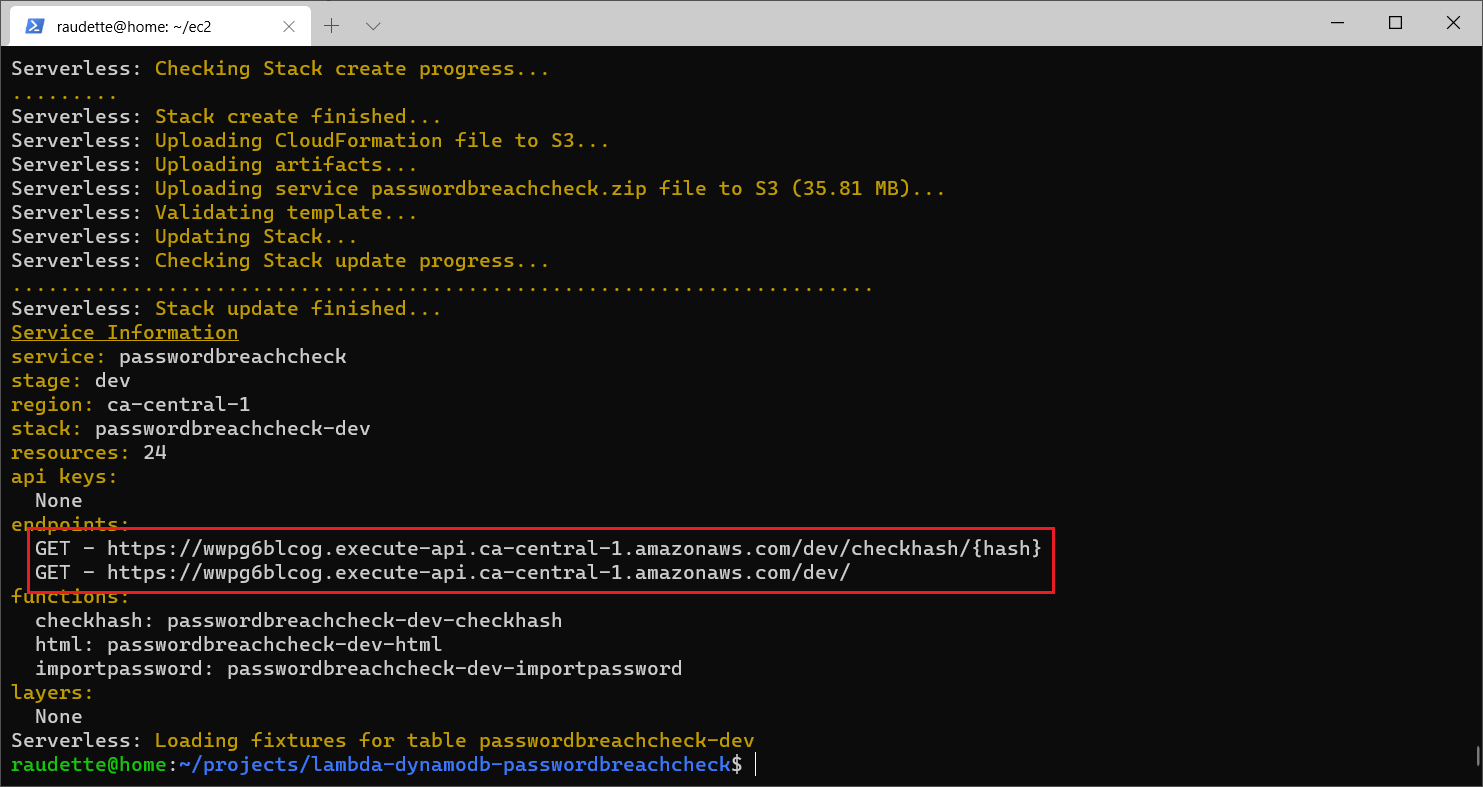Open the checkhash/{hash} endpoint URL

[x=574, y=549]
